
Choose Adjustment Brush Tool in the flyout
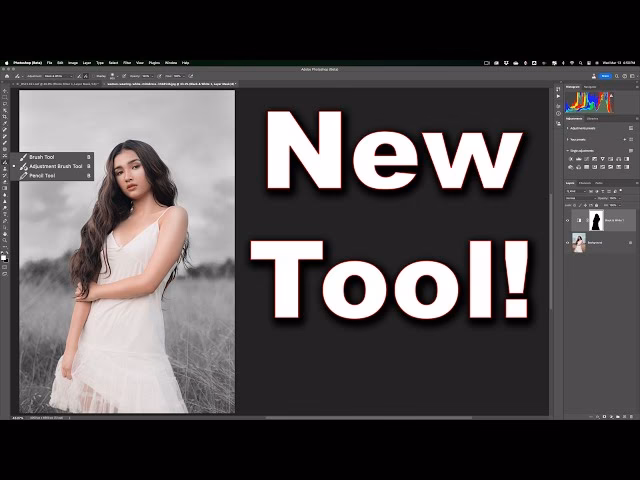(52, 167)
